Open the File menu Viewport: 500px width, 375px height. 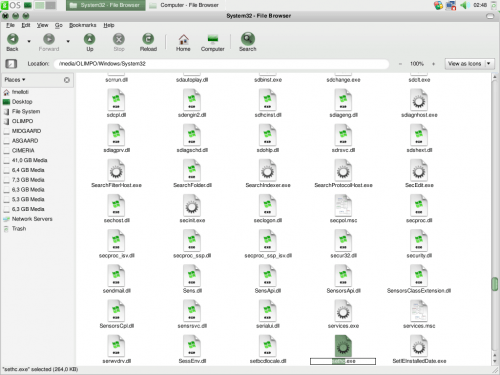10,25
